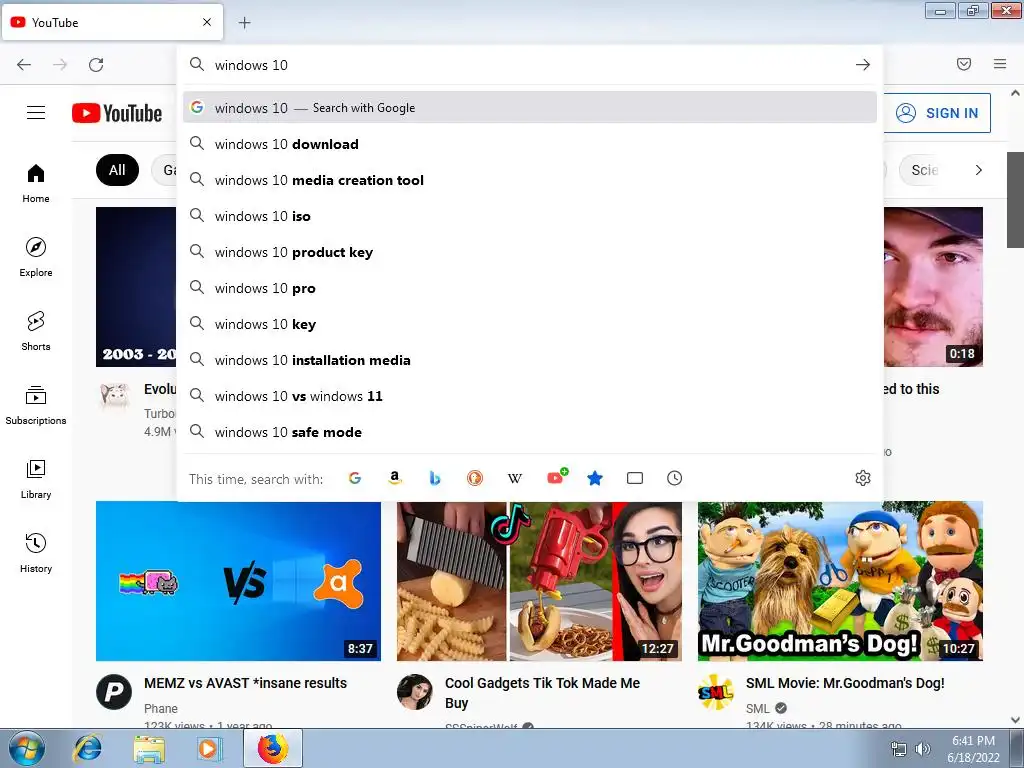Select the YouTube browser tab
Image resolution: width=1024 pixels, height=768 pixels.
coord(112,22)
